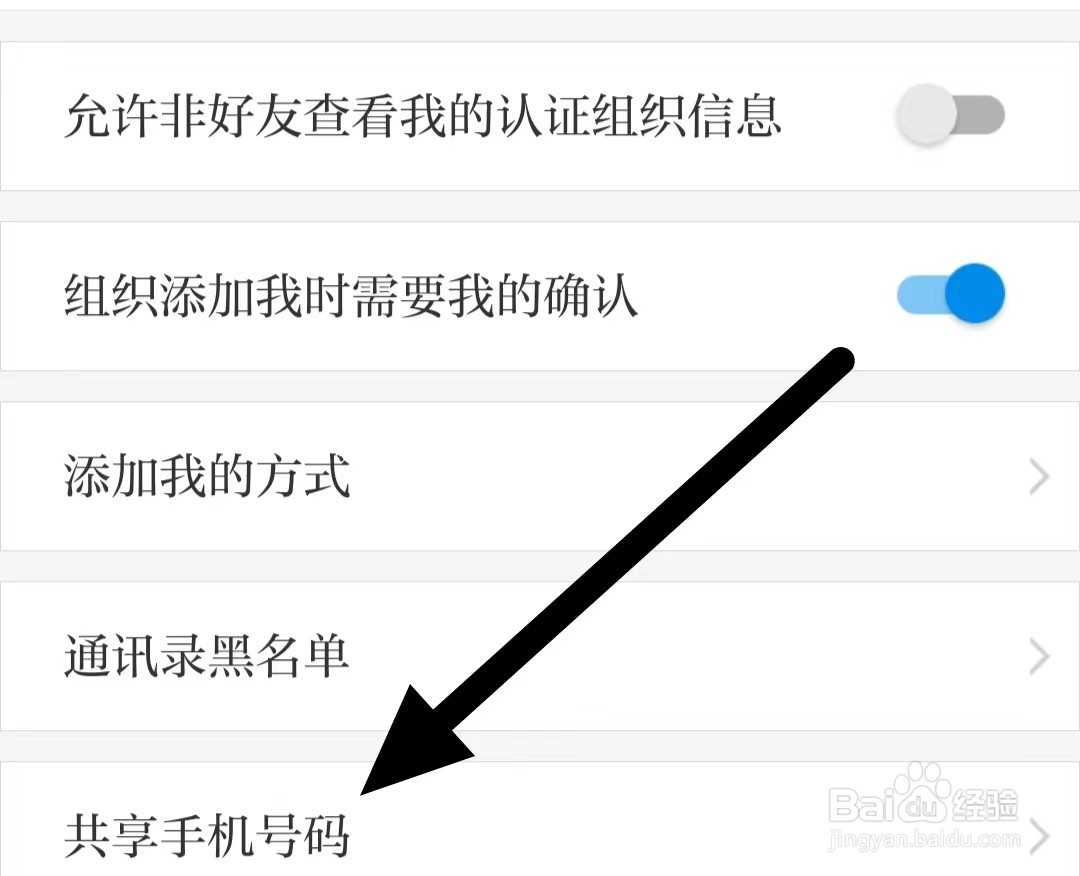
Task: Tap the blue knob of the enabled toggle
Action: tap(975, 294)
